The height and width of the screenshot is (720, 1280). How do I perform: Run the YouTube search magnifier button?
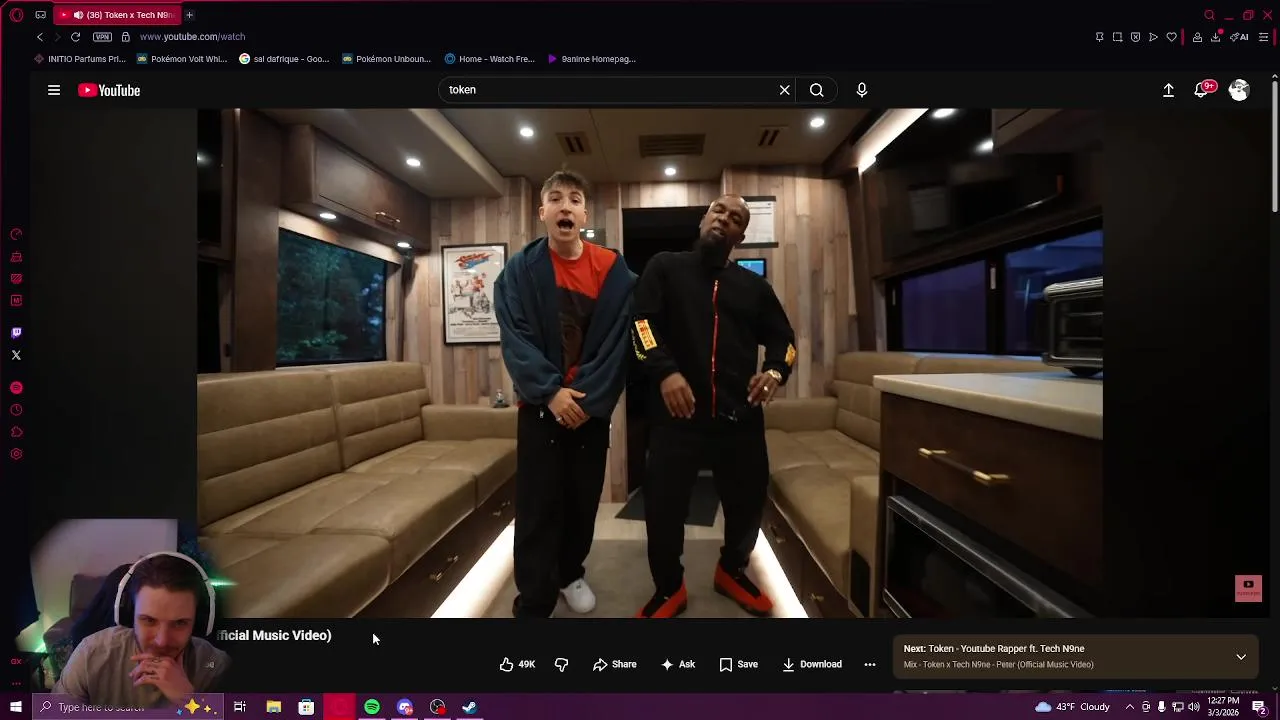(817, 90)
